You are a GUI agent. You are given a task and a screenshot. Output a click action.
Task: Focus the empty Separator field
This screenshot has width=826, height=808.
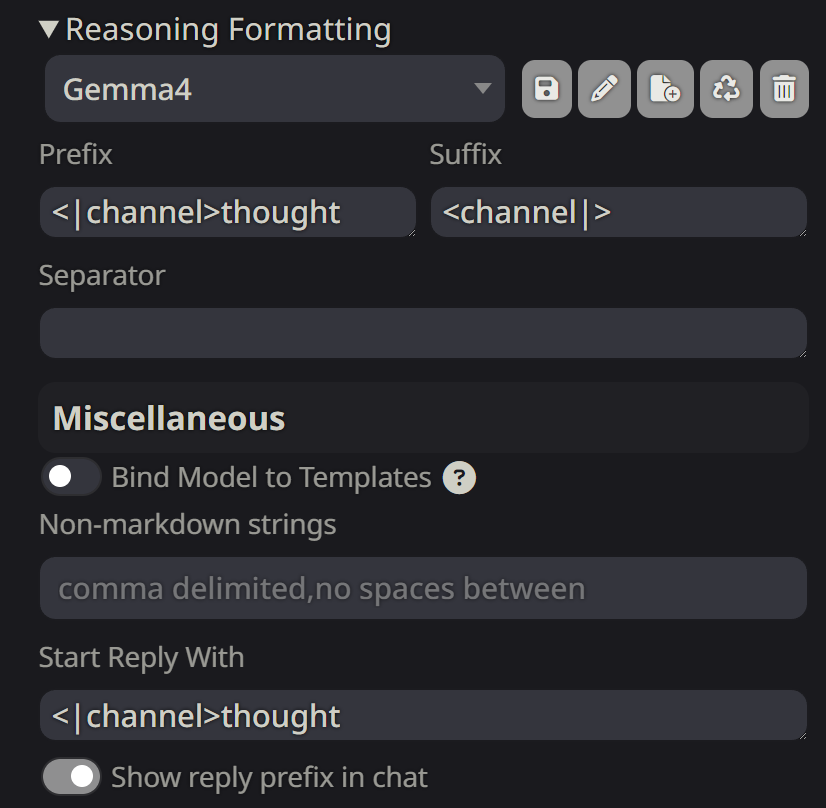click(x=420, y=333)
